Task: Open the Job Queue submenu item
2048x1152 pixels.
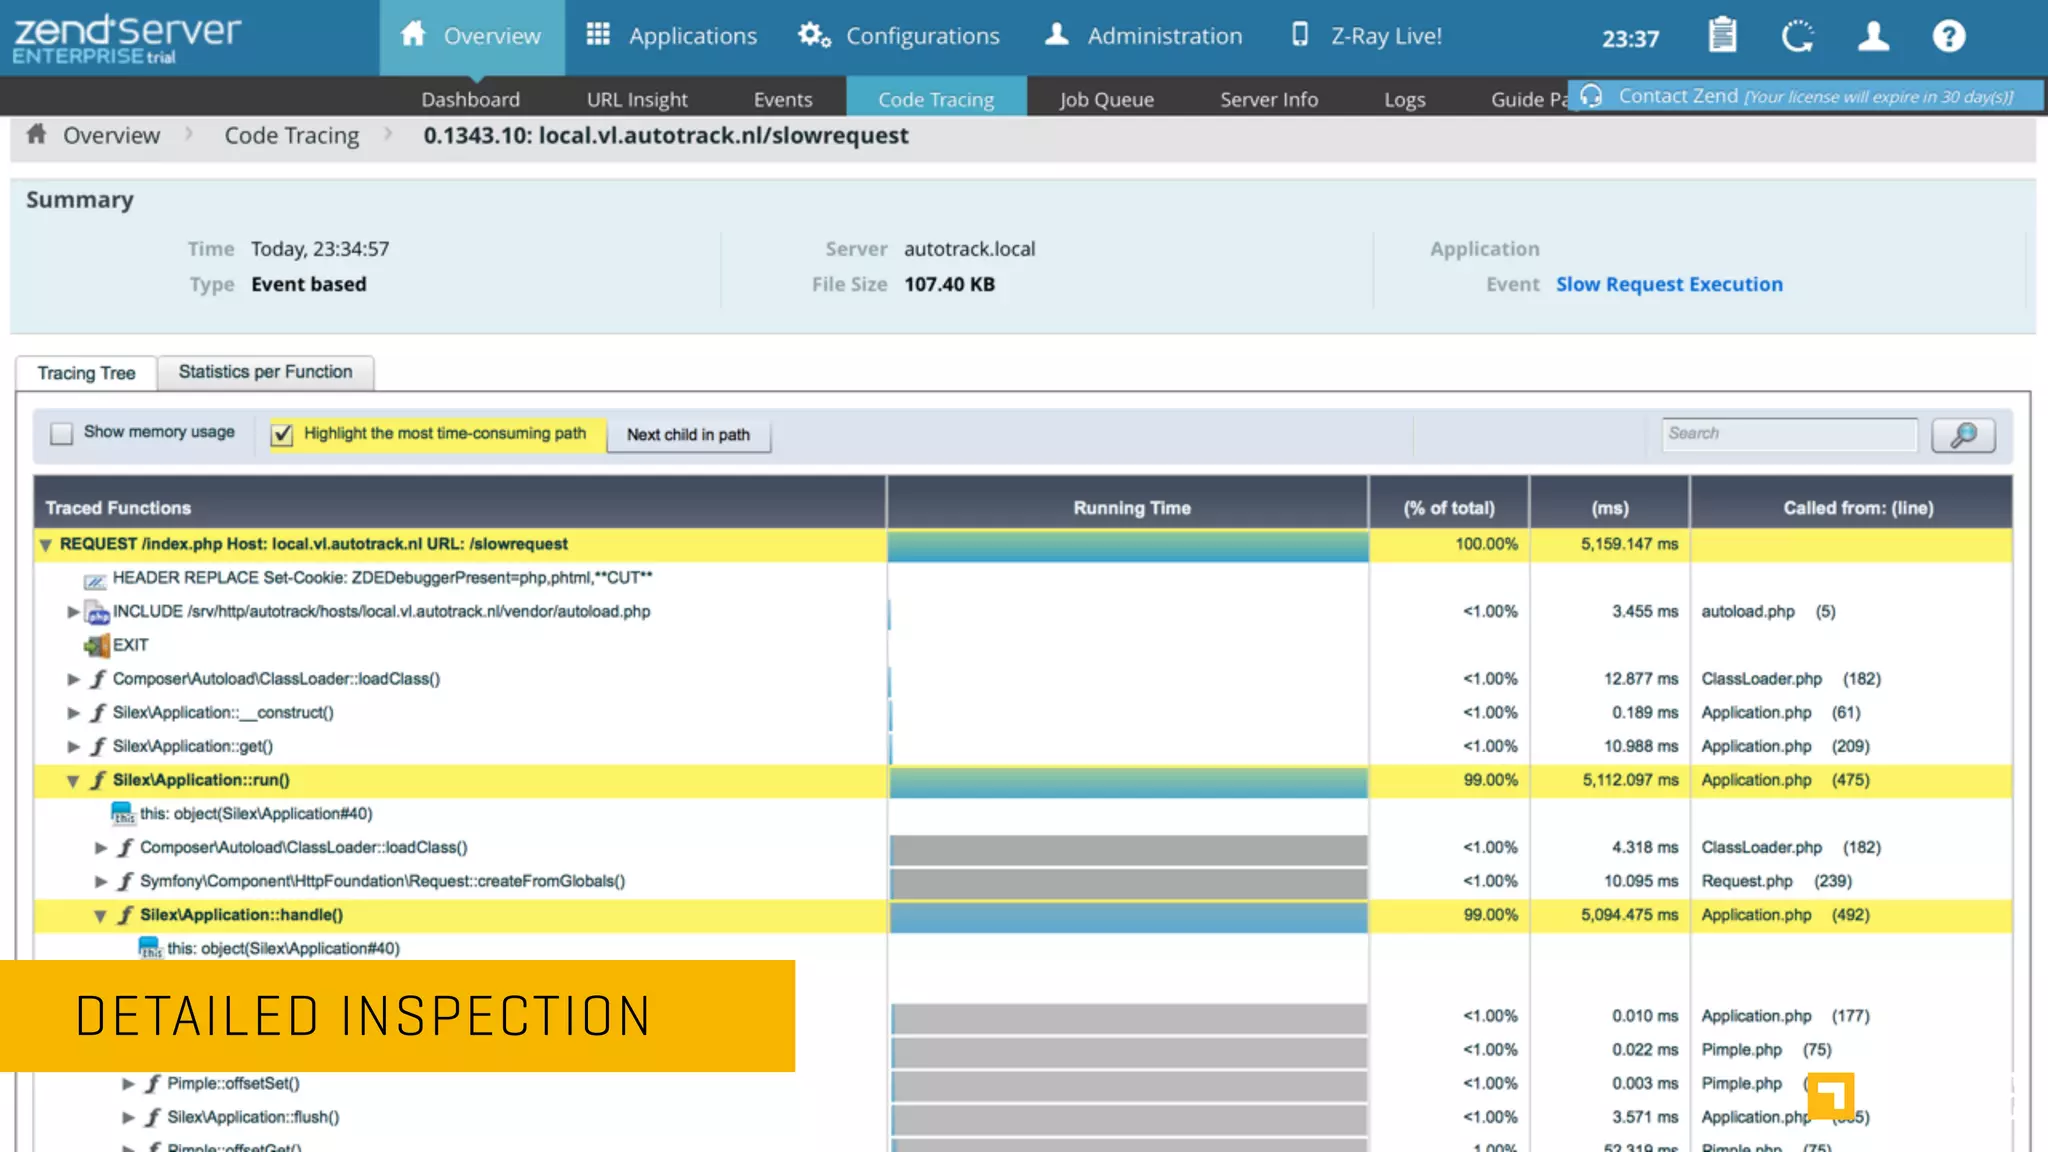Action: 1106,99
